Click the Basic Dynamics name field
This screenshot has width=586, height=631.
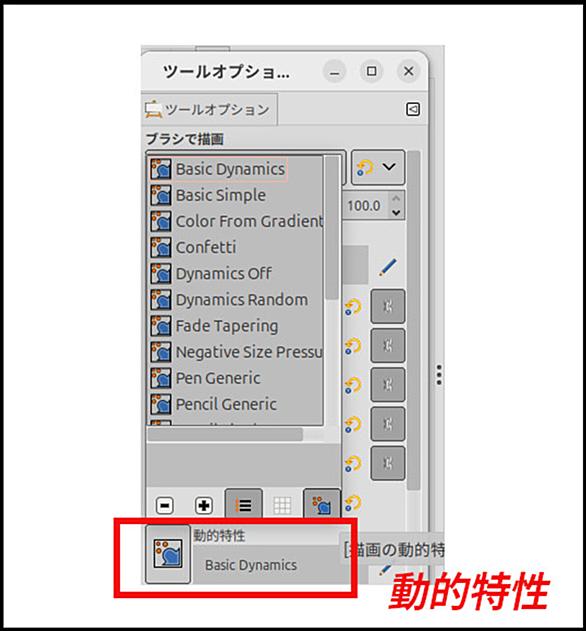pos(266,565)
